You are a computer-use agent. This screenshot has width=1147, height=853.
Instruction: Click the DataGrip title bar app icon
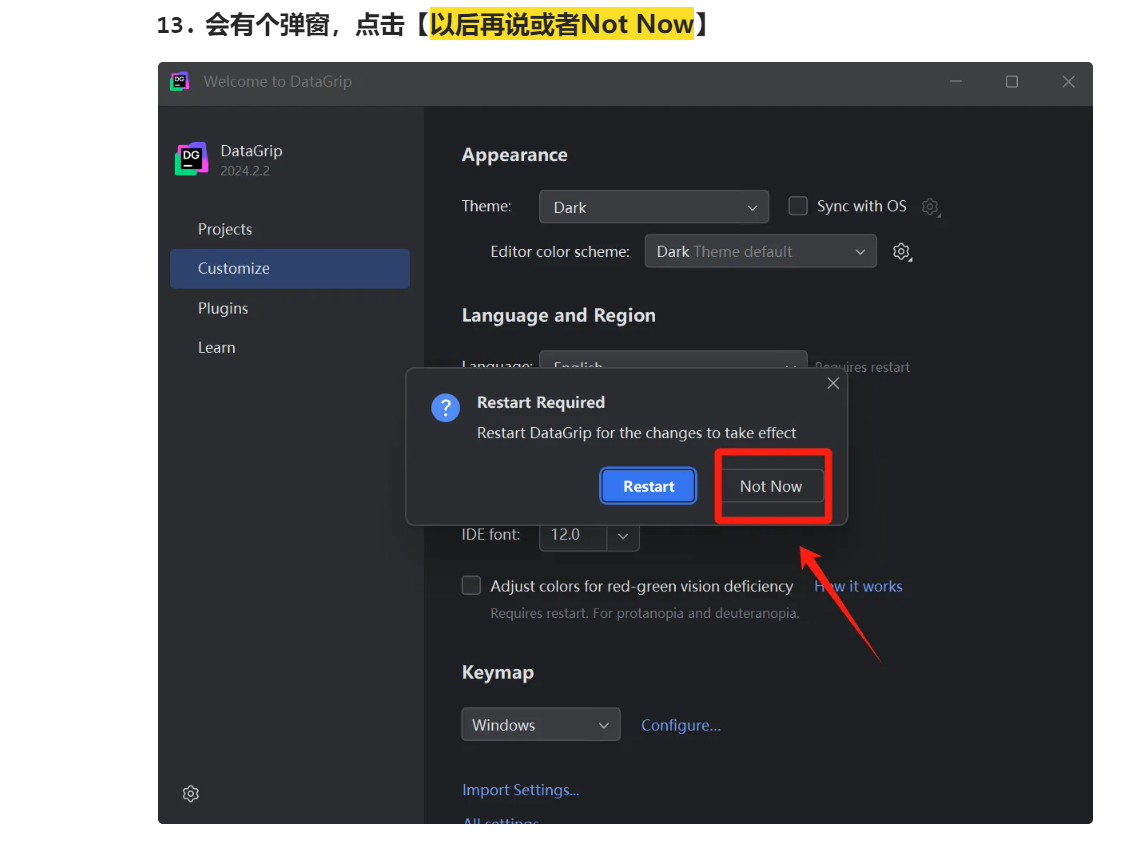[x=180, y=81]
